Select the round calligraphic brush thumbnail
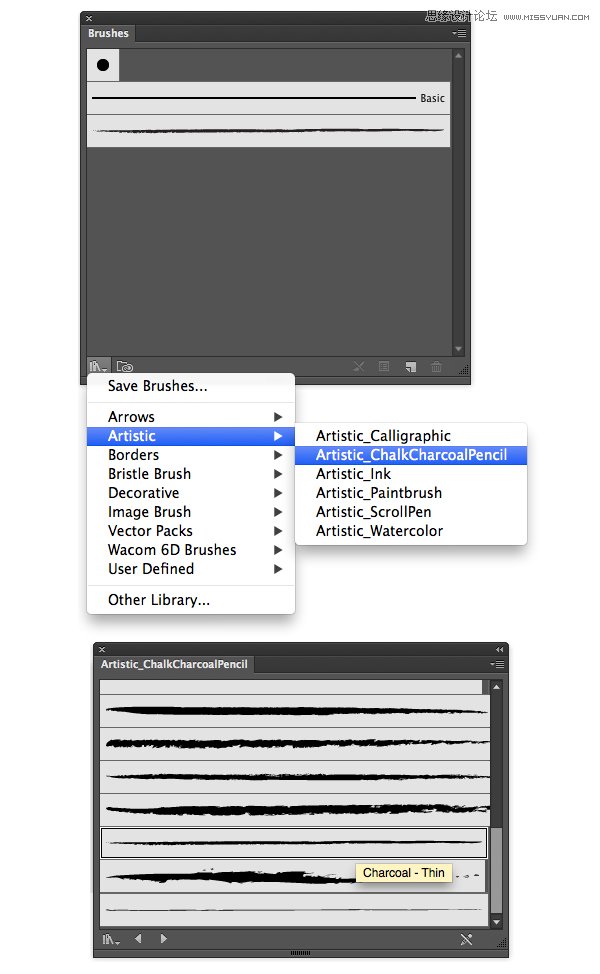The width and height of the screenshot is (600, 974). tap(103, 65)
